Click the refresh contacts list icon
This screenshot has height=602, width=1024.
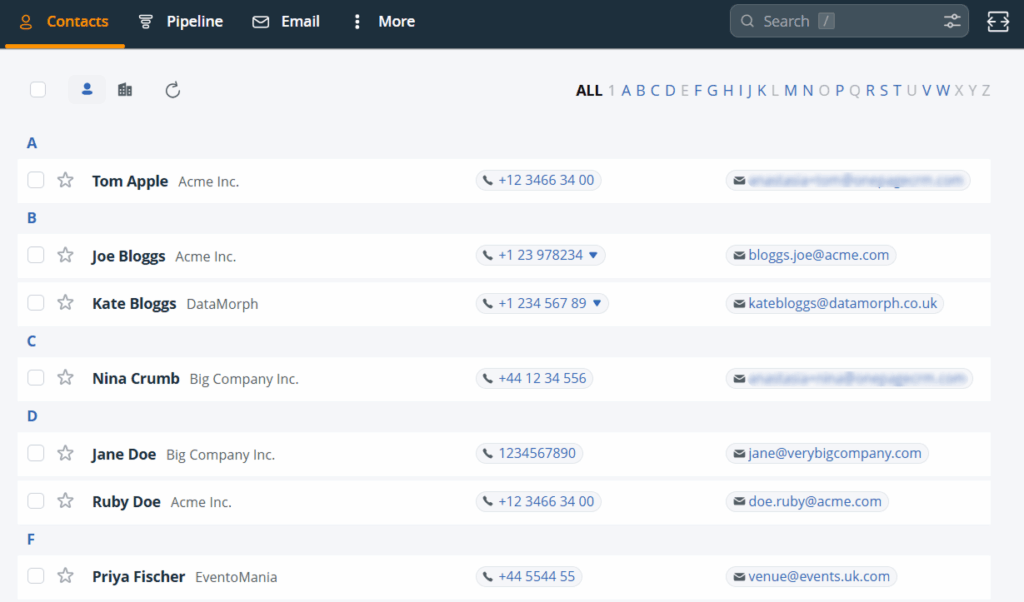click(x=172, y=91)
